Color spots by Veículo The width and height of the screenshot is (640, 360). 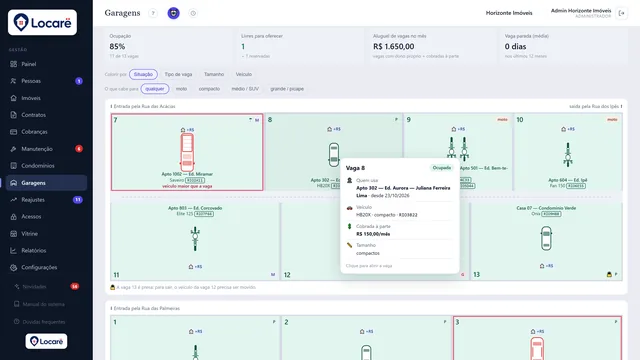244,74
